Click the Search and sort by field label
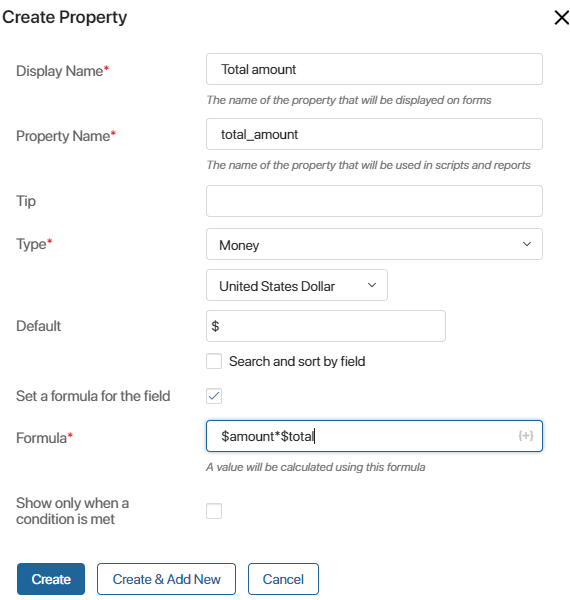Image resolution: width=570 pixels, height=600 pixels. click(x=297, y=361)
